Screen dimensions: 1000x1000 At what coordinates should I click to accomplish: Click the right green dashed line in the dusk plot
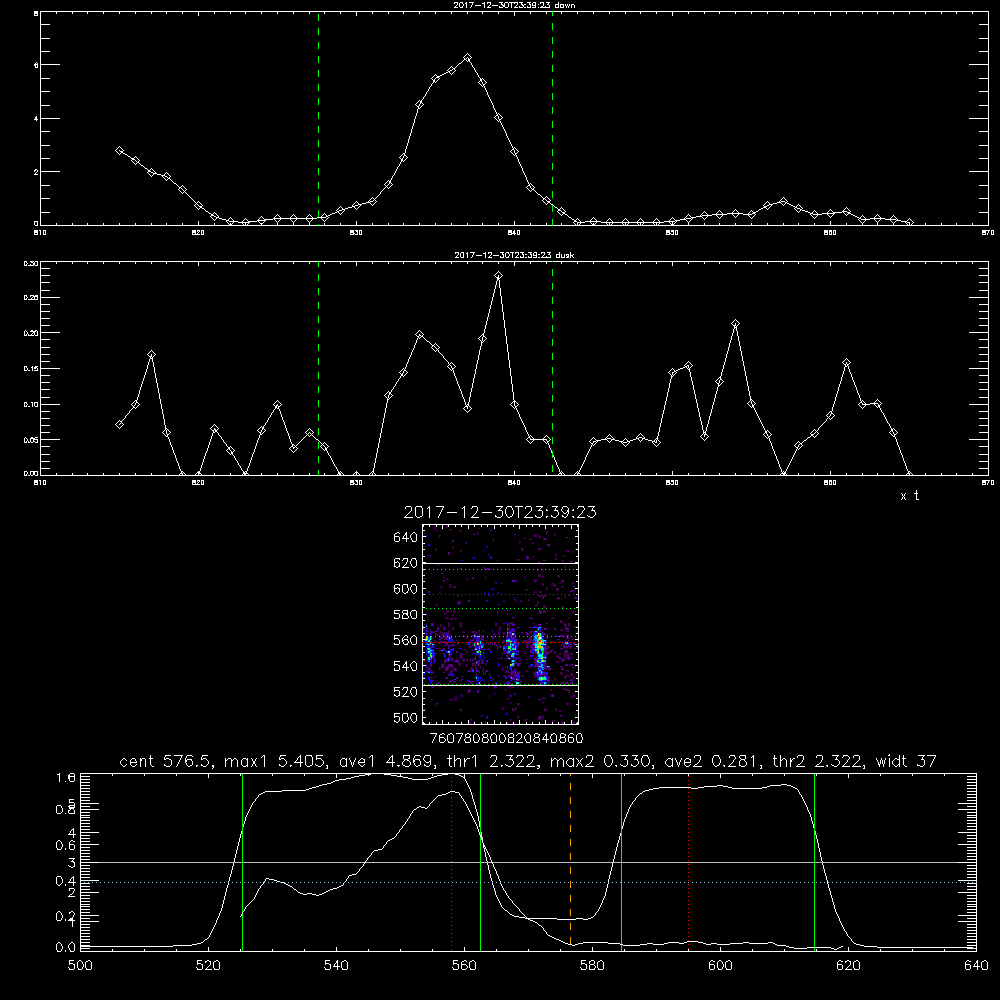(x=552, y=368)
